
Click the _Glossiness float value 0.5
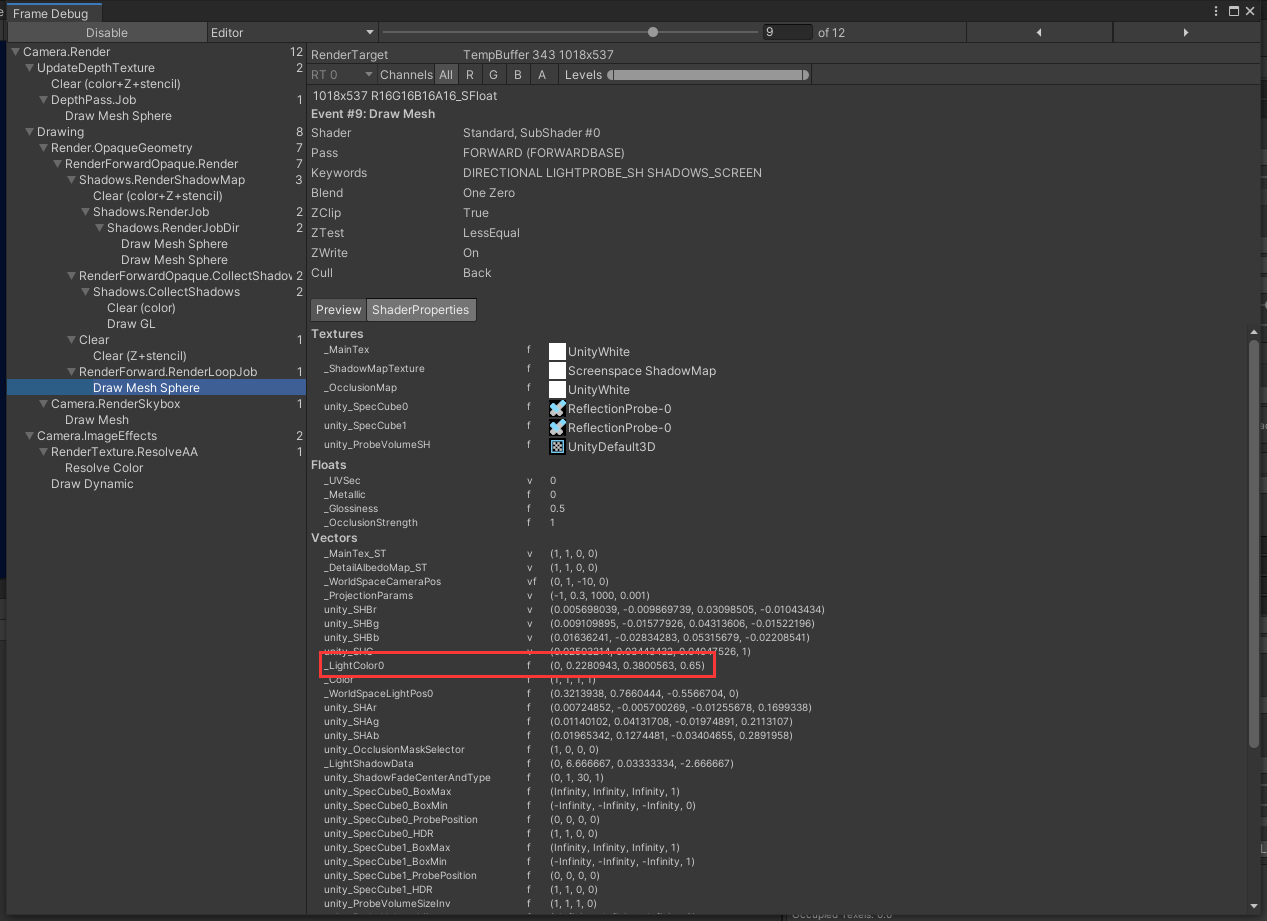[x=559, y=509]
